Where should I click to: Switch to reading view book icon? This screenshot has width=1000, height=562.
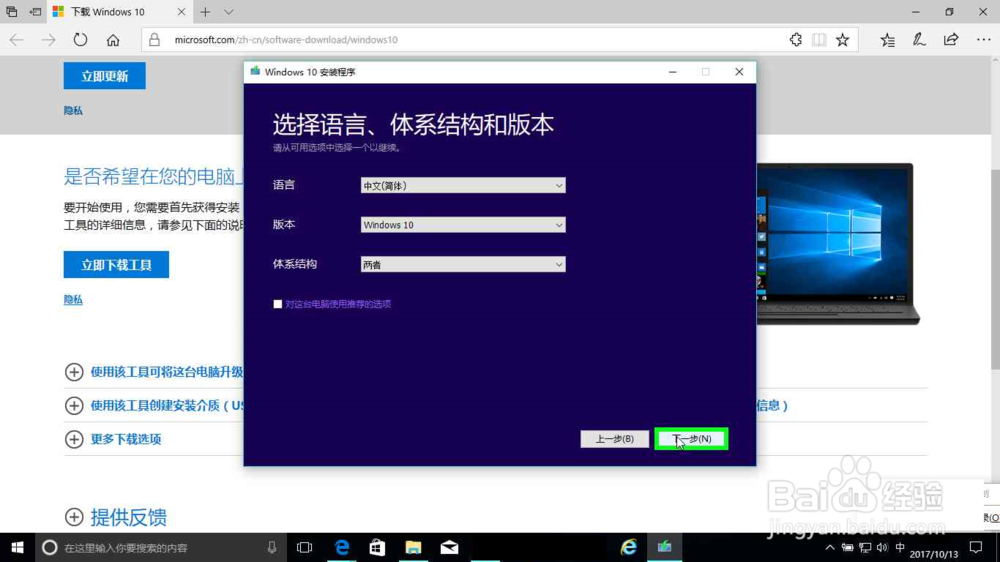point(819,40)
